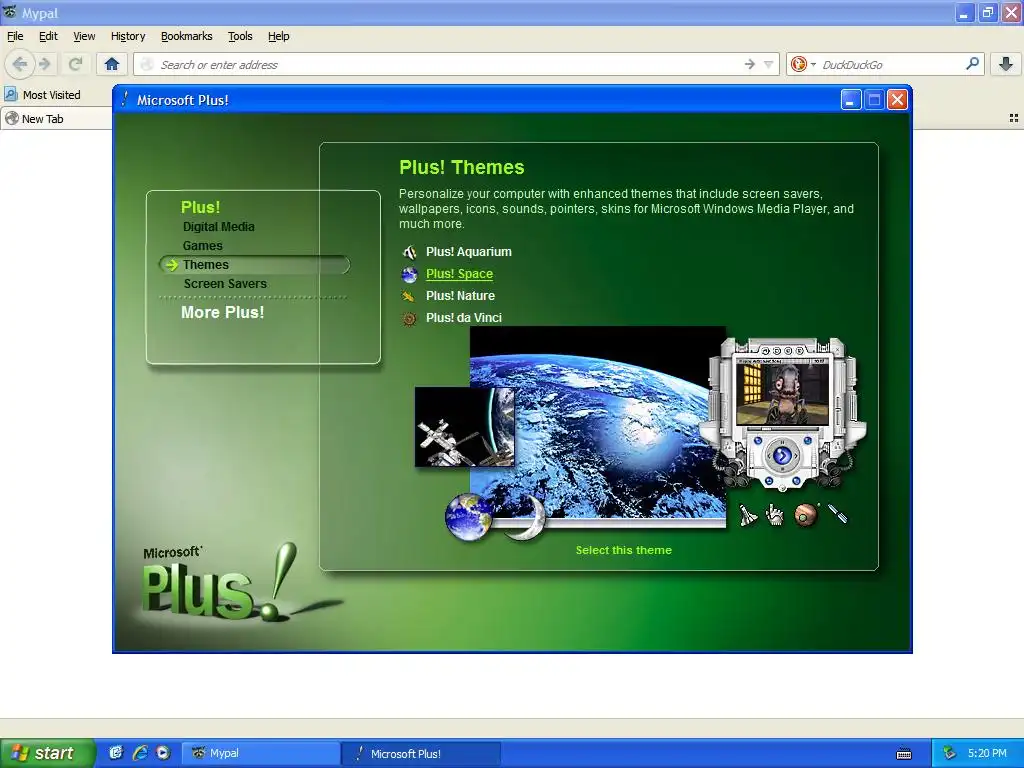Select the Plus! Nature theme

pos(460,296)
